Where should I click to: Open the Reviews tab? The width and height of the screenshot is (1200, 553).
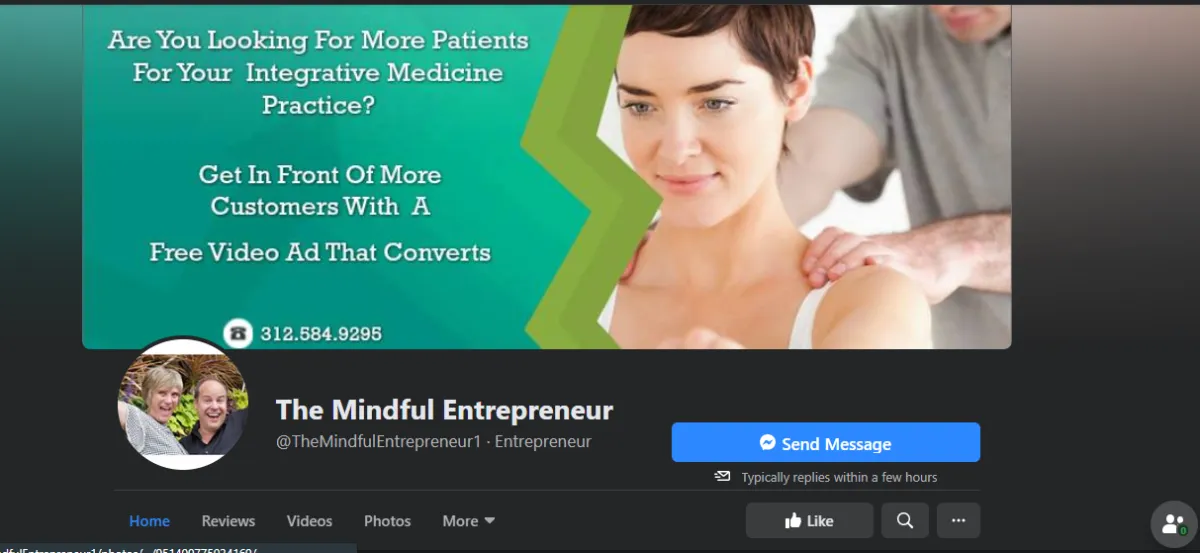(x=228, y=521)
